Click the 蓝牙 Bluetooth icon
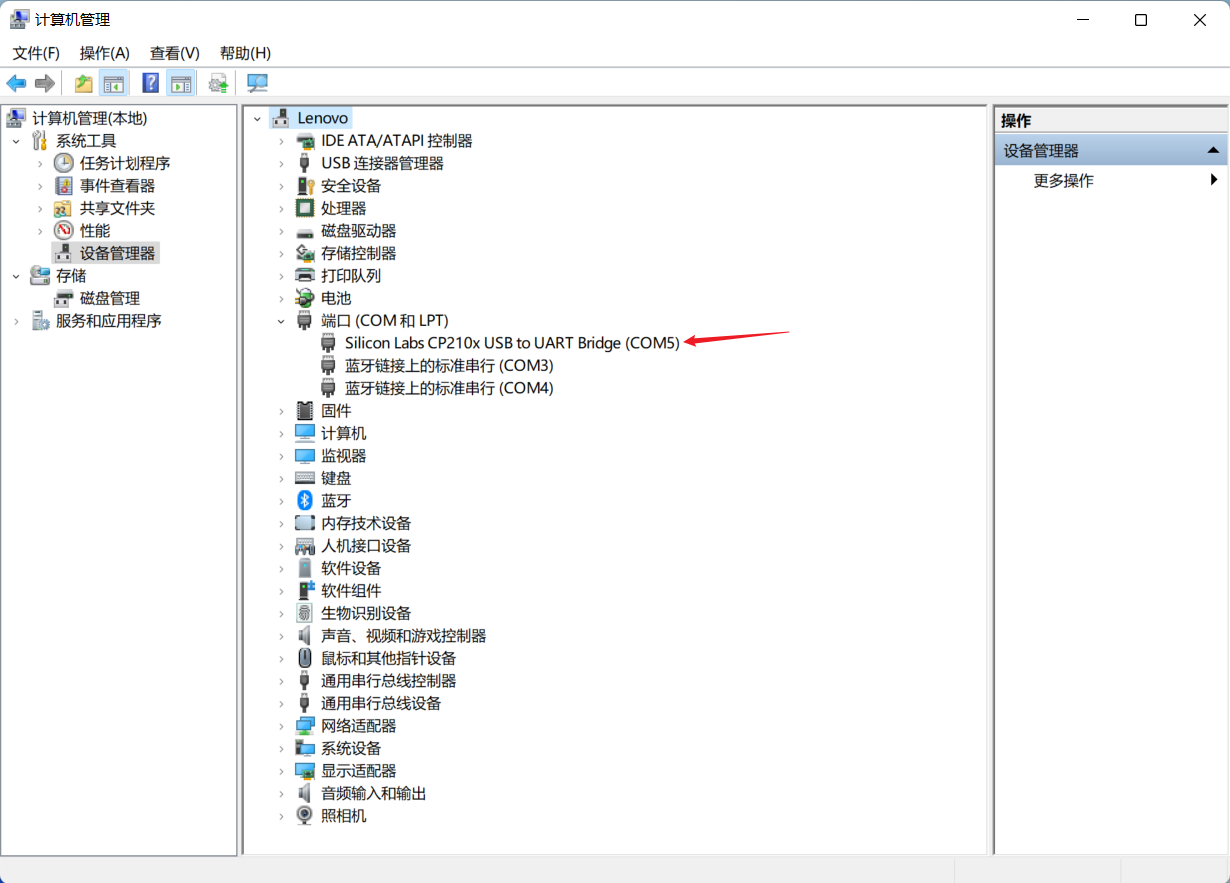Viewport: 1230px width, 883px height. [x=305, y=501]
